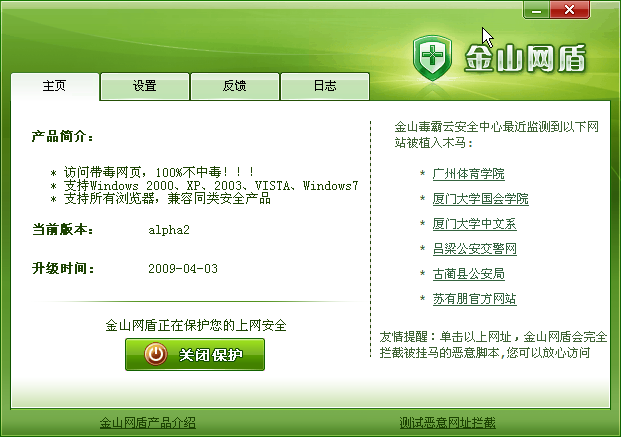Open the 厦门大学国会学院 link
This screenshot has width=621, height=437.
click(x=480, y=199)
